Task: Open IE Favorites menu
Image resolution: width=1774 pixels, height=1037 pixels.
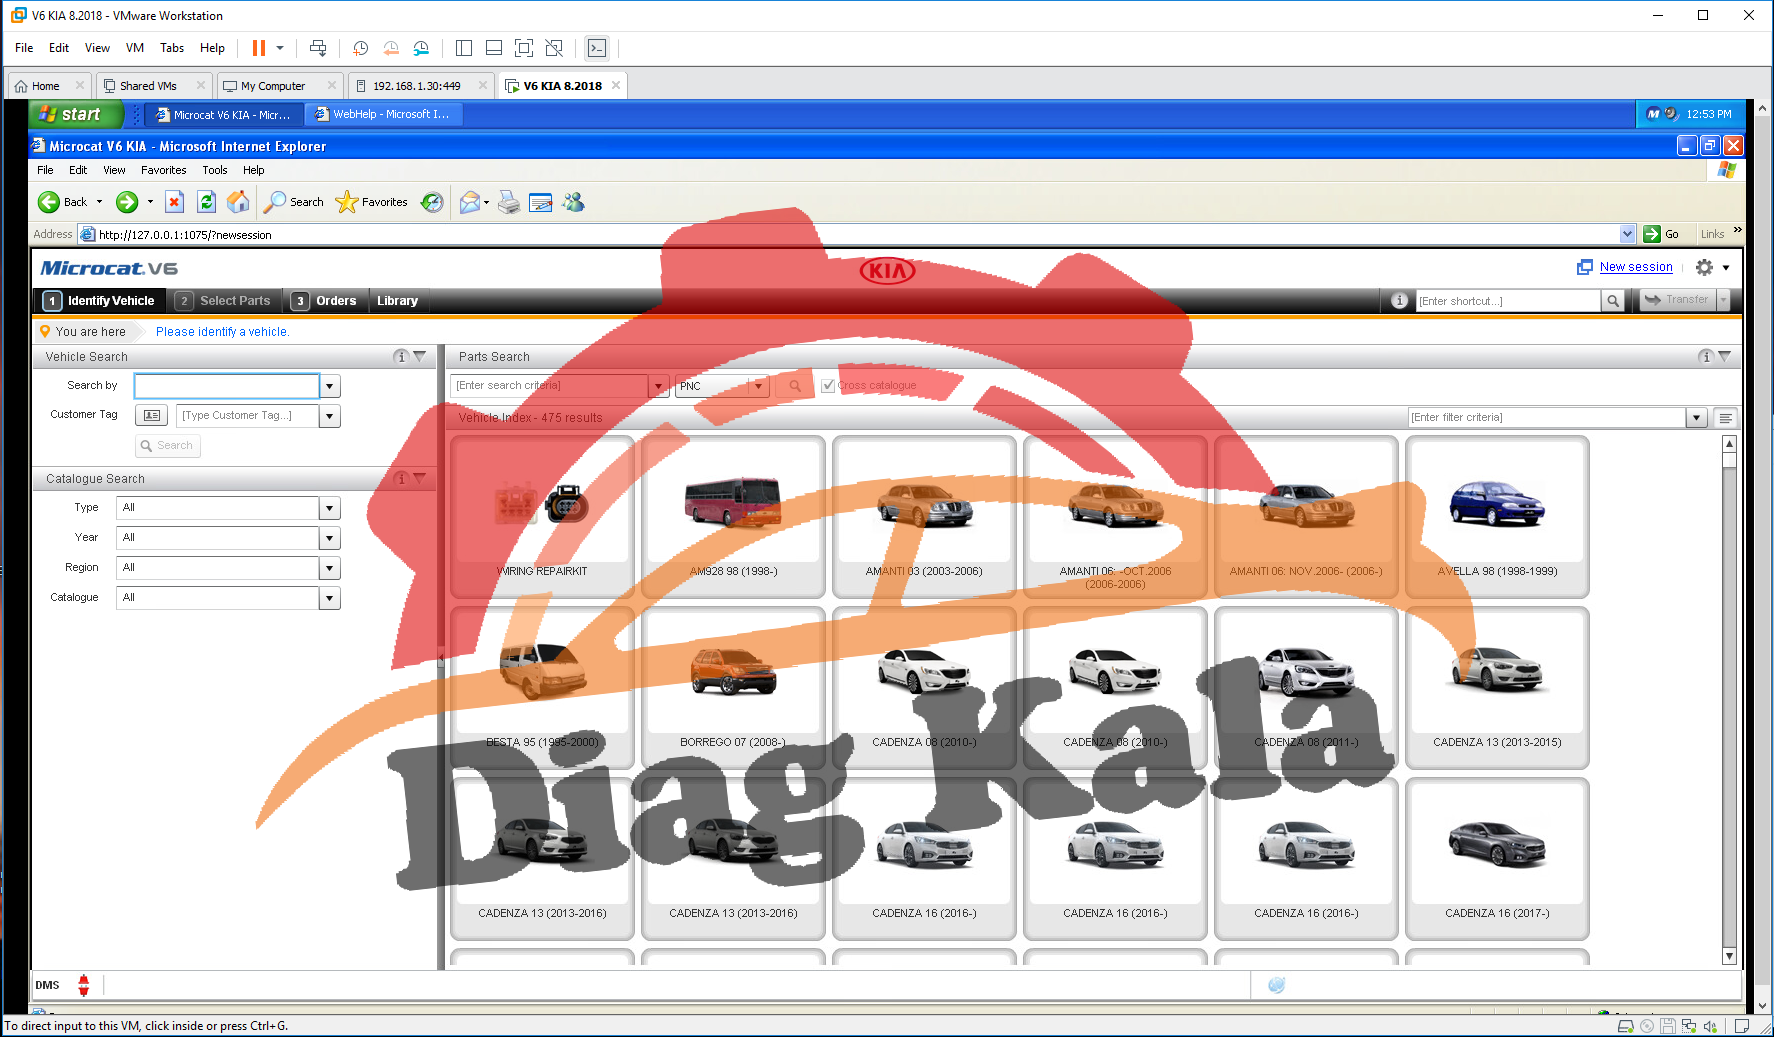Action: coord(163,170)
